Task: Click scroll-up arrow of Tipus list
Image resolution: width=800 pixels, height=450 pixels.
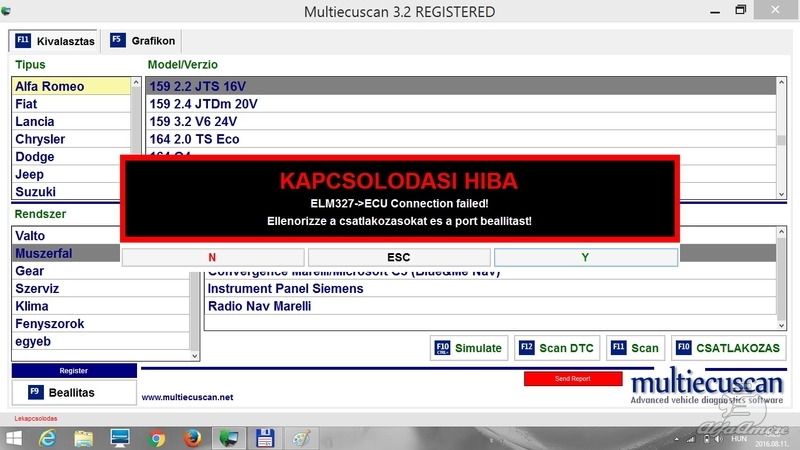Action: pos(136,83)
